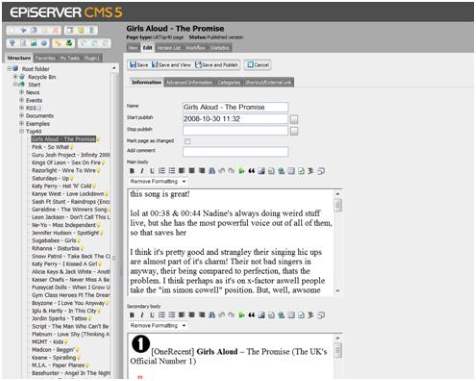Click the Name input field
Screen dimensions: 476x381
(x=236, y=107)
